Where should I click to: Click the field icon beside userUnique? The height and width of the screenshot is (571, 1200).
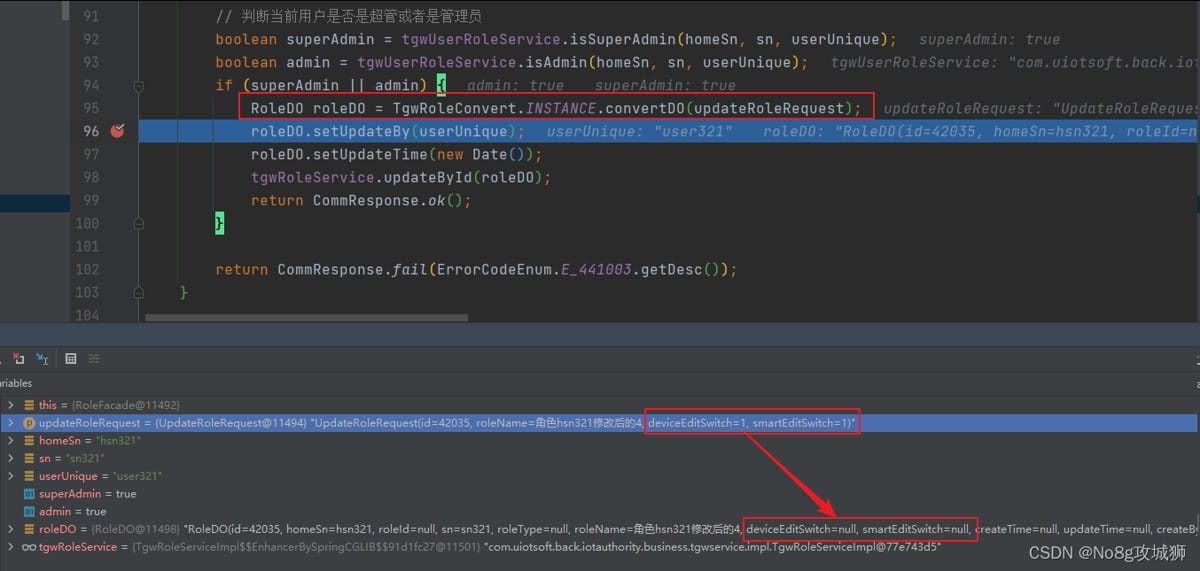[x=29, y=476]
